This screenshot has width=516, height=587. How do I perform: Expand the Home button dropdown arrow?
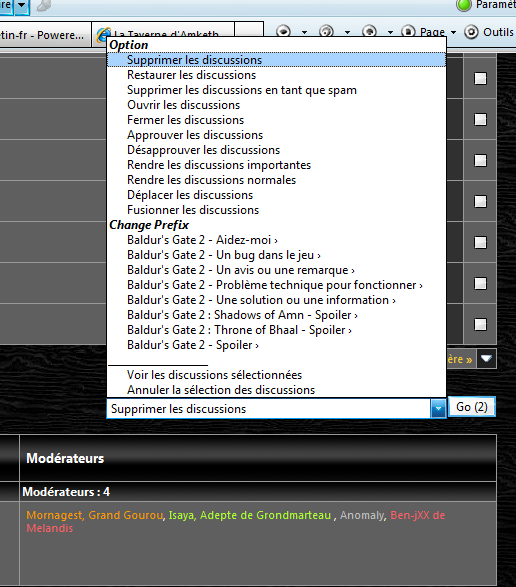pos(304,33)
